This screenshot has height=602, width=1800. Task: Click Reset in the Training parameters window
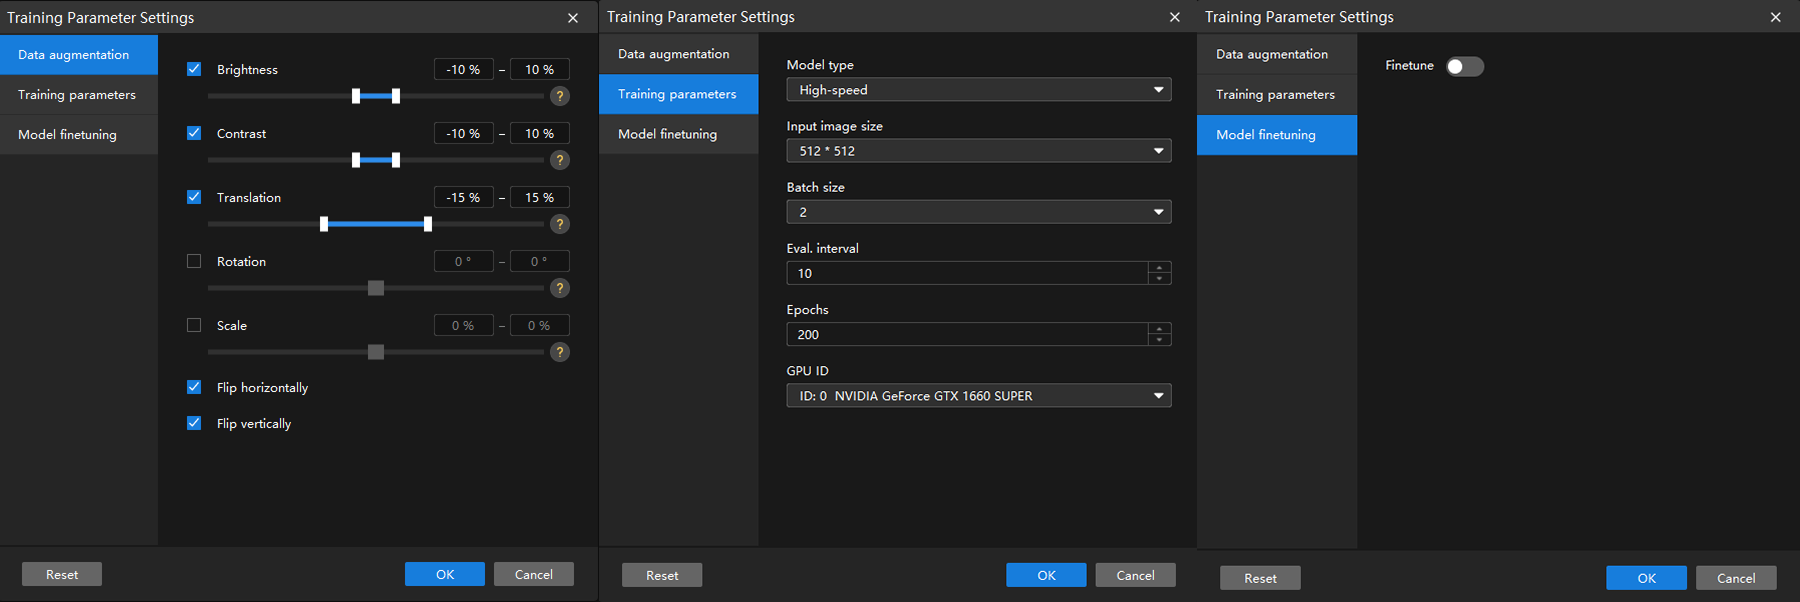662,575
